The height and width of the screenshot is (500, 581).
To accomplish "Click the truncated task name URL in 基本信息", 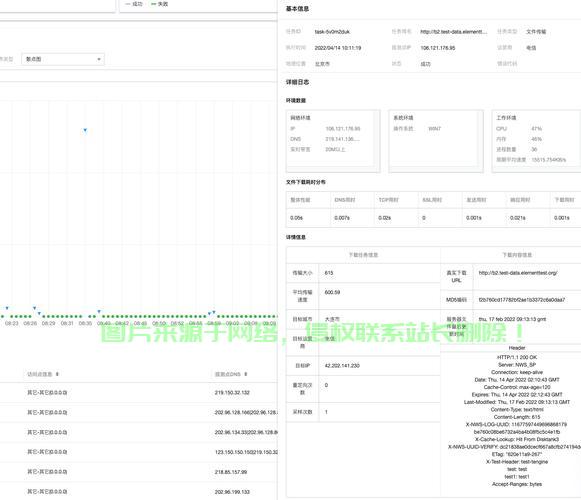I will (454, 32).
